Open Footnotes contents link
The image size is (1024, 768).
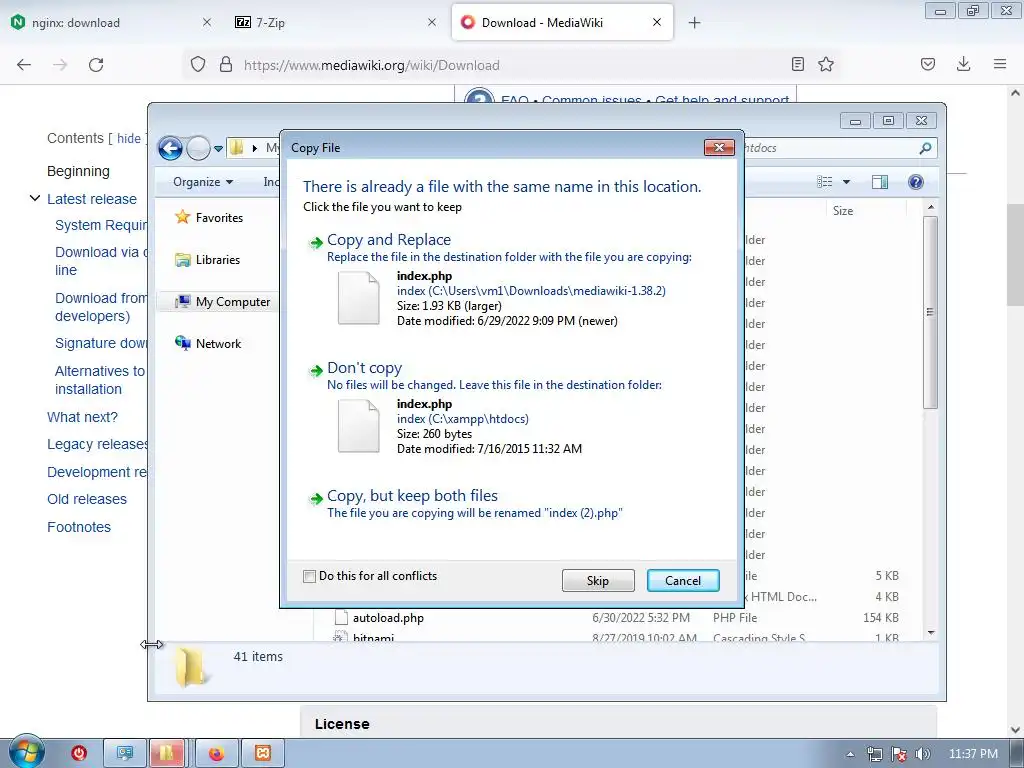tap(79, 527)
